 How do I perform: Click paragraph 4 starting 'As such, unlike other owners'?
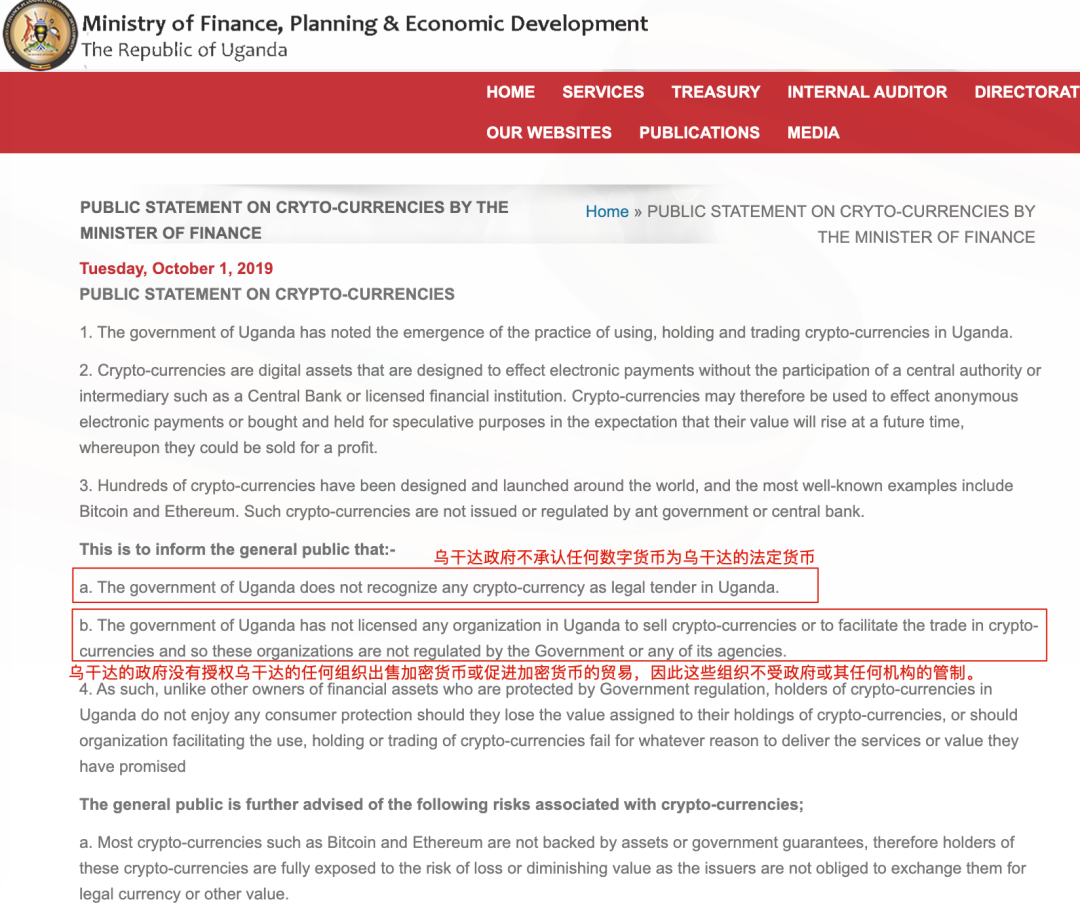[x=549, y=728]
